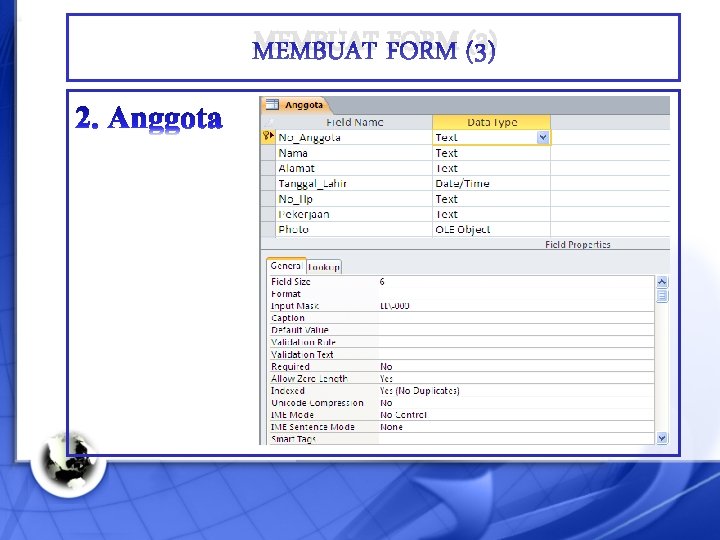Click the Field Properties label
Image resolution: width=720 pixels, height=540 pixels.
[578, 244]
